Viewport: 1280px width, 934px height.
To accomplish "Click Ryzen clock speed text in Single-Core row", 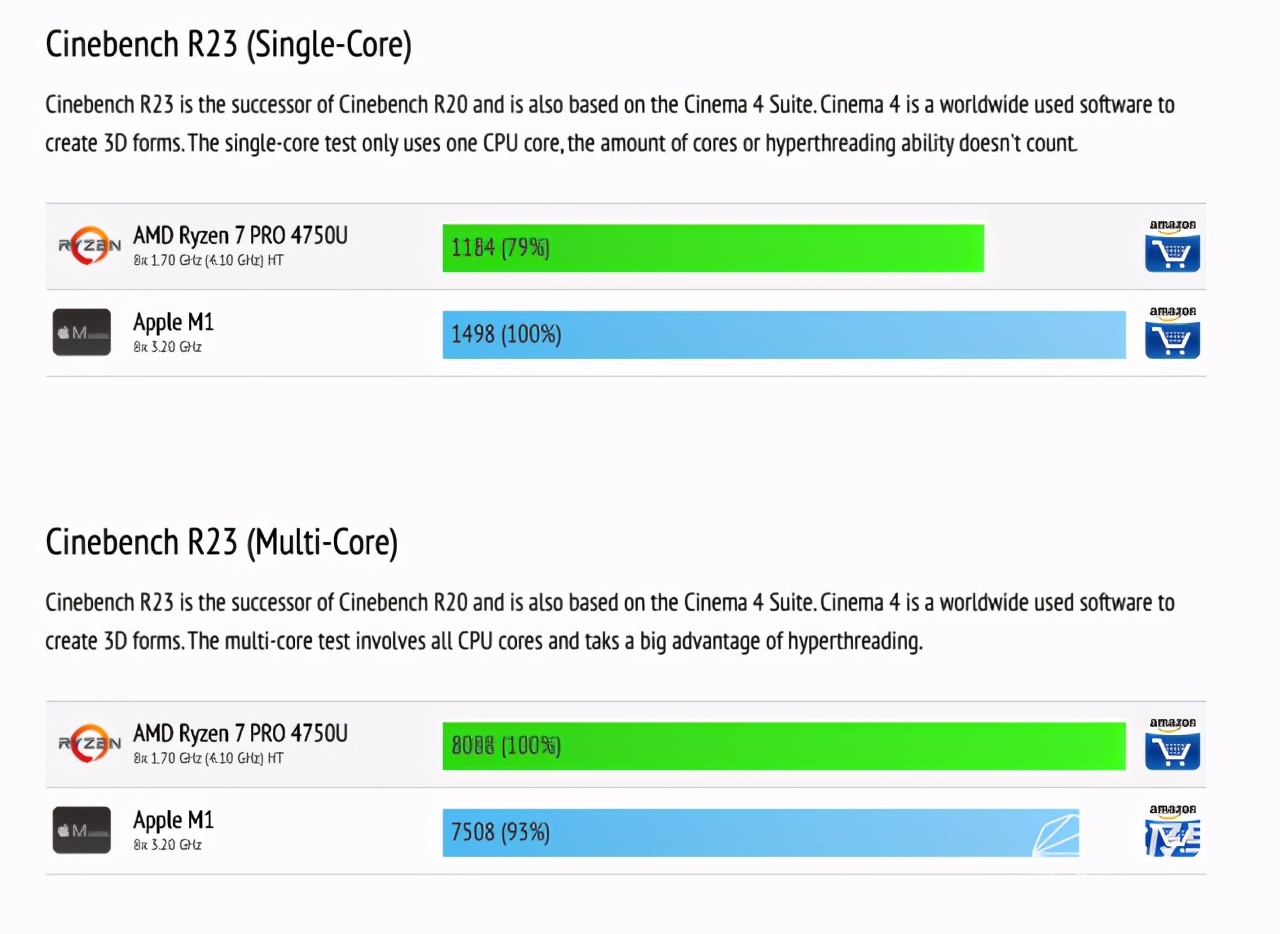I will tap(208, 261).
